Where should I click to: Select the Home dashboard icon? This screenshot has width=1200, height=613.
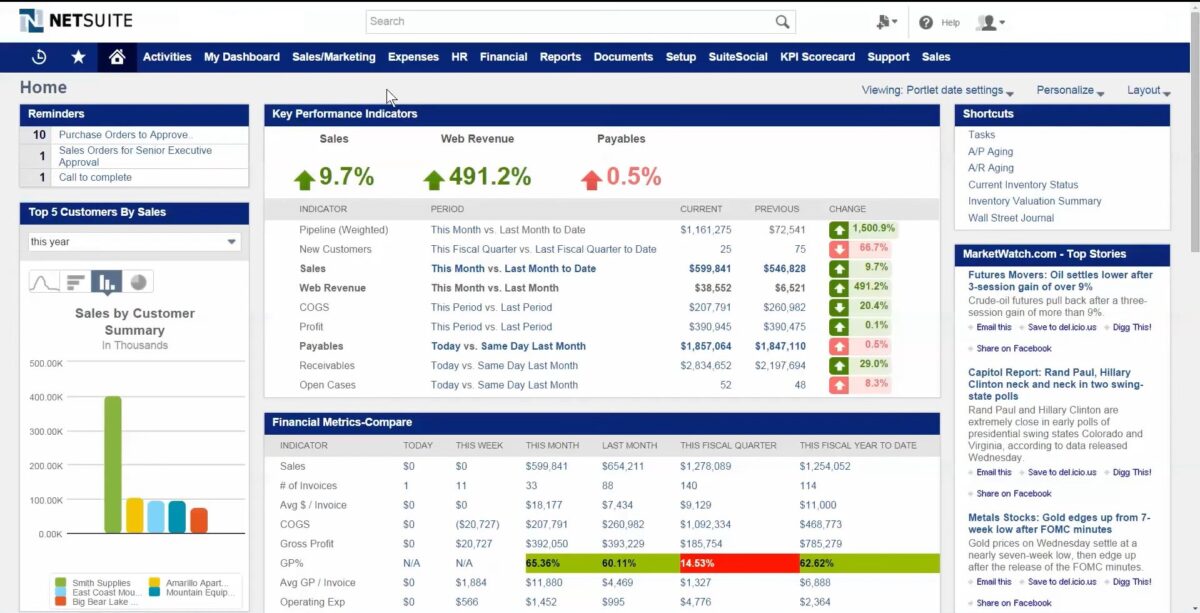[x=117, y=57]
